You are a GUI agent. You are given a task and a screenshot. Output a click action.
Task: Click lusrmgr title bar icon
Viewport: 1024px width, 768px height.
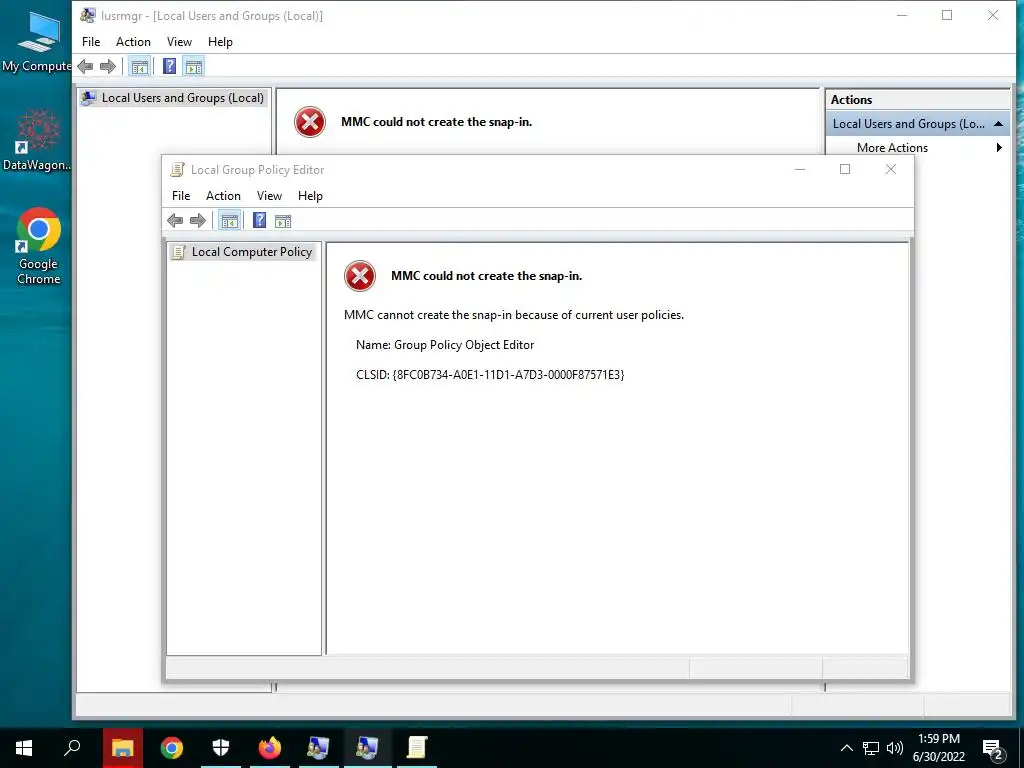[88, 16]
